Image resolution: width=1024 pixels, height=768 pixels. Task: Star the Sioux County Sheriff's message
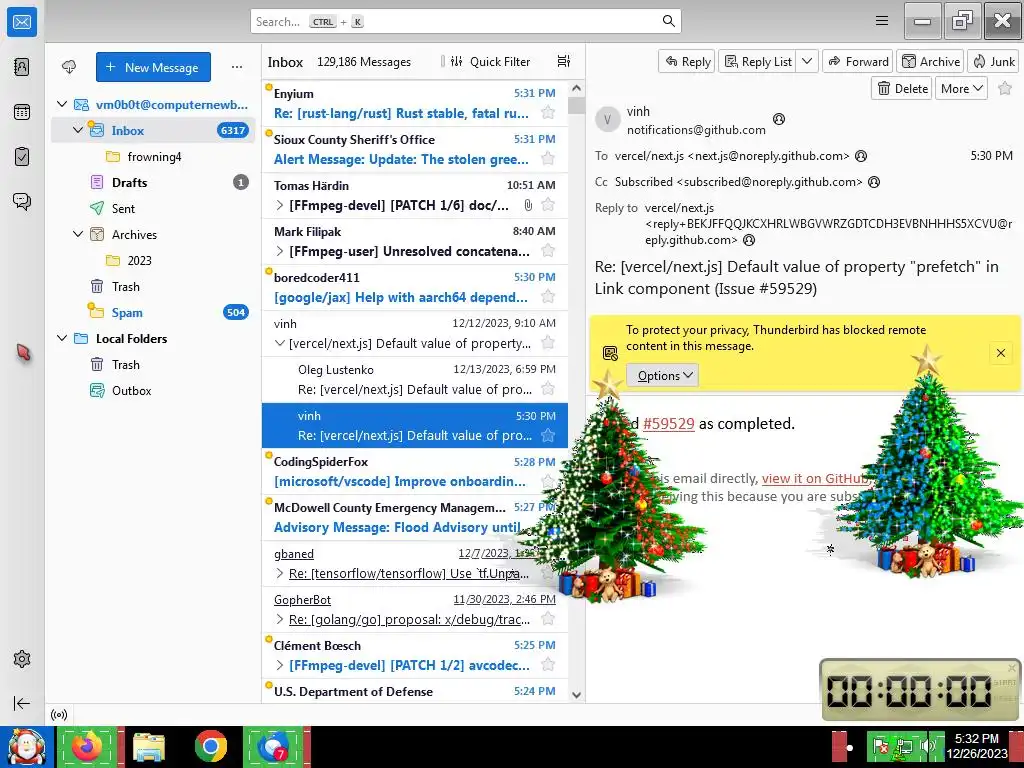click(548, 159)
